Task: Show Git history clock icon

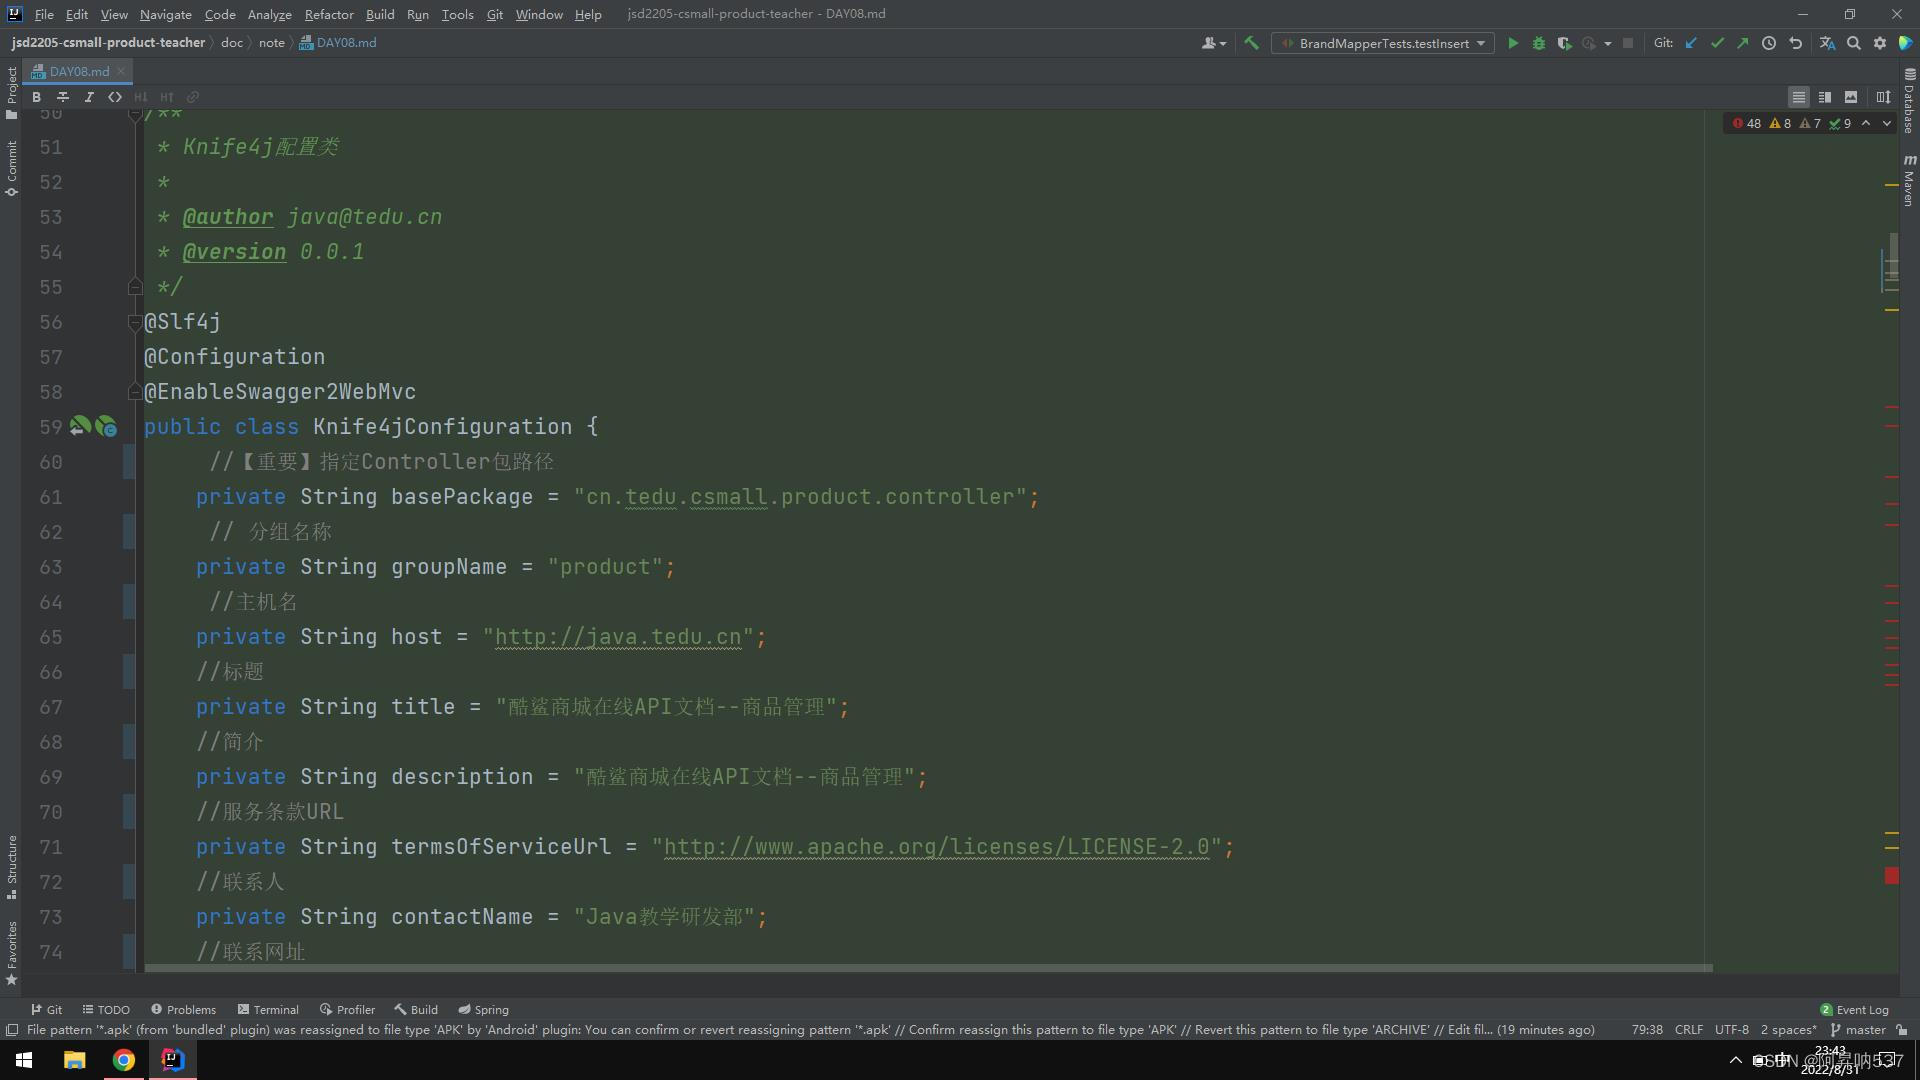Action: tap(1769, 43)
